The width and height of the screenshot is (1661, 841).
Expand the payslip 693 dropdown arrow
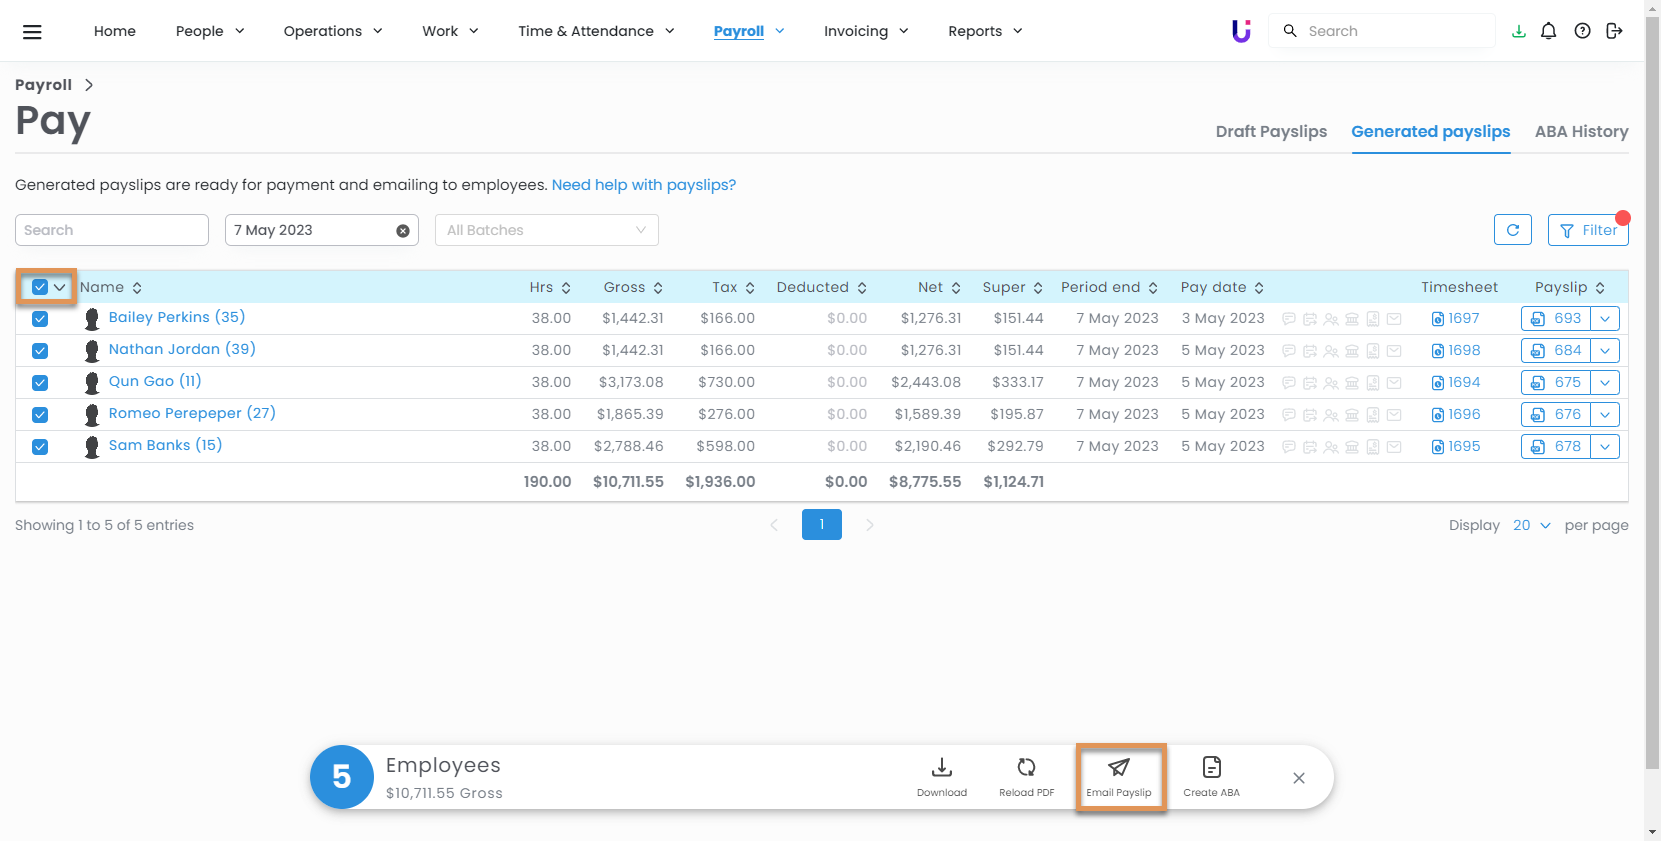[x=1604, y=319]
